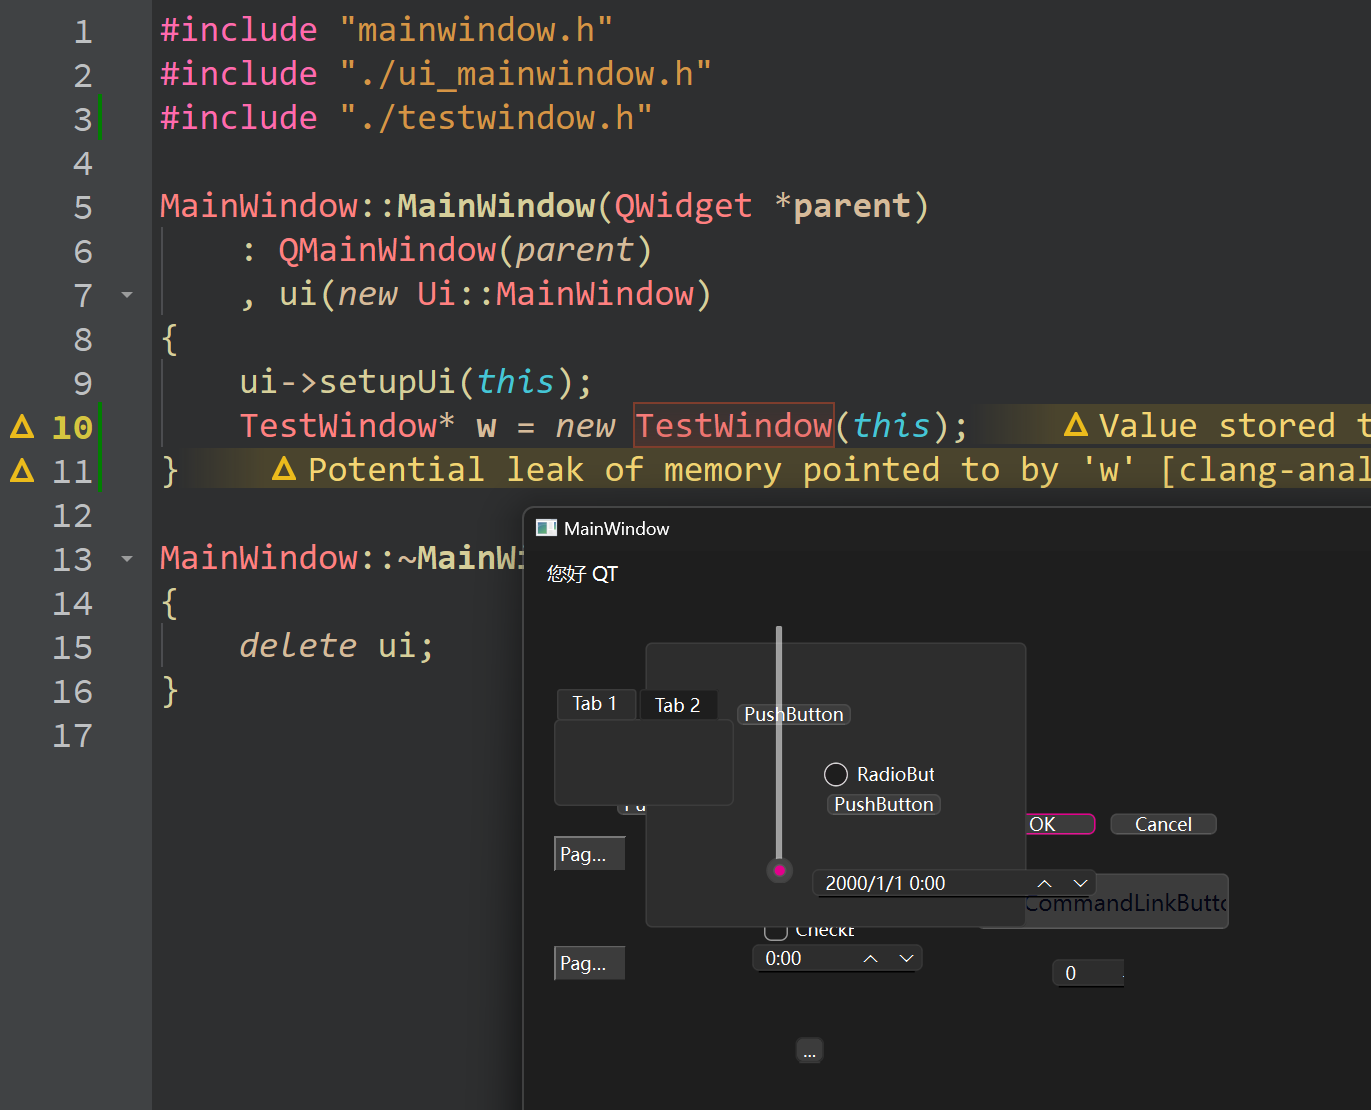Click the small '...' tool button
This screenshot has width=1371, height=1110.
[810, 1051]
